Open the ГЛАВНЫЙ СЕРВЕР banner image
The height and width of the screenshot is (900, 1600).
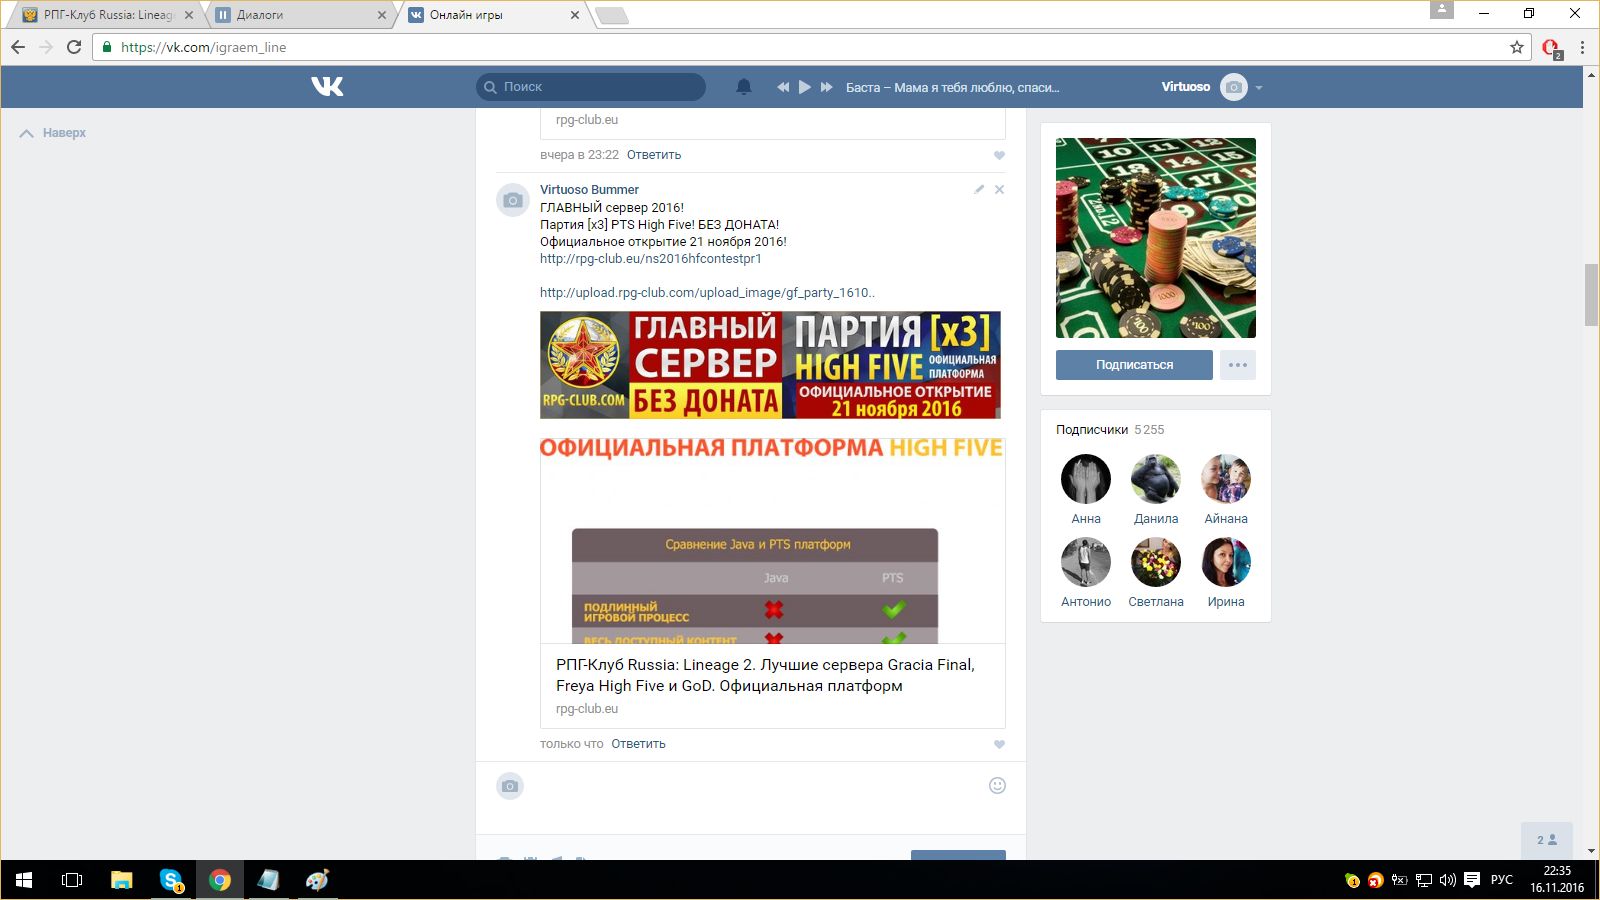click(770, 365)
